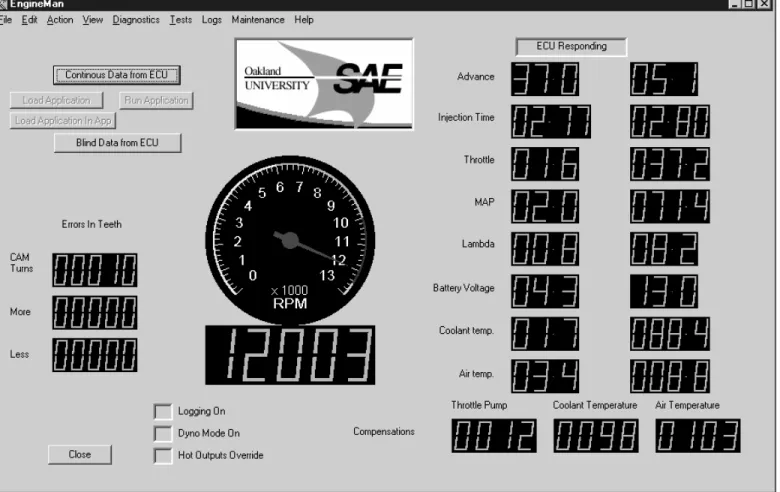
Task: Click the More errors counter display
Action: pos(95,313)
